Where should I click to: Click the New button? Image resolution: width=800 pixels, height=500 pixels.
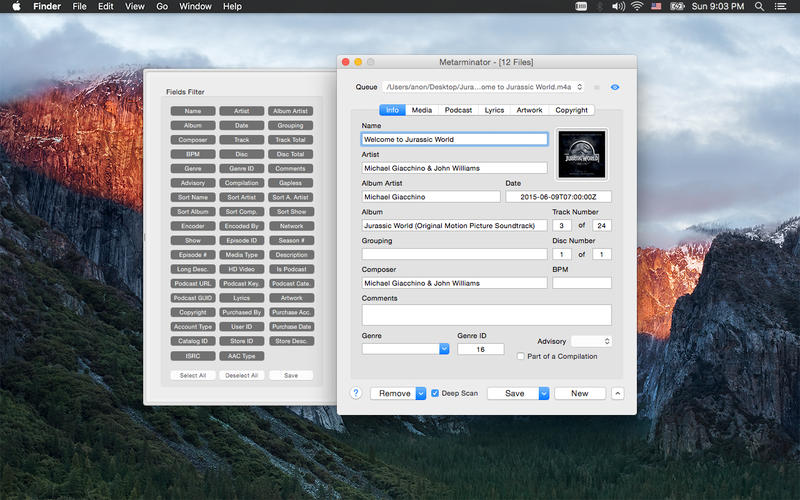point(580,393)
